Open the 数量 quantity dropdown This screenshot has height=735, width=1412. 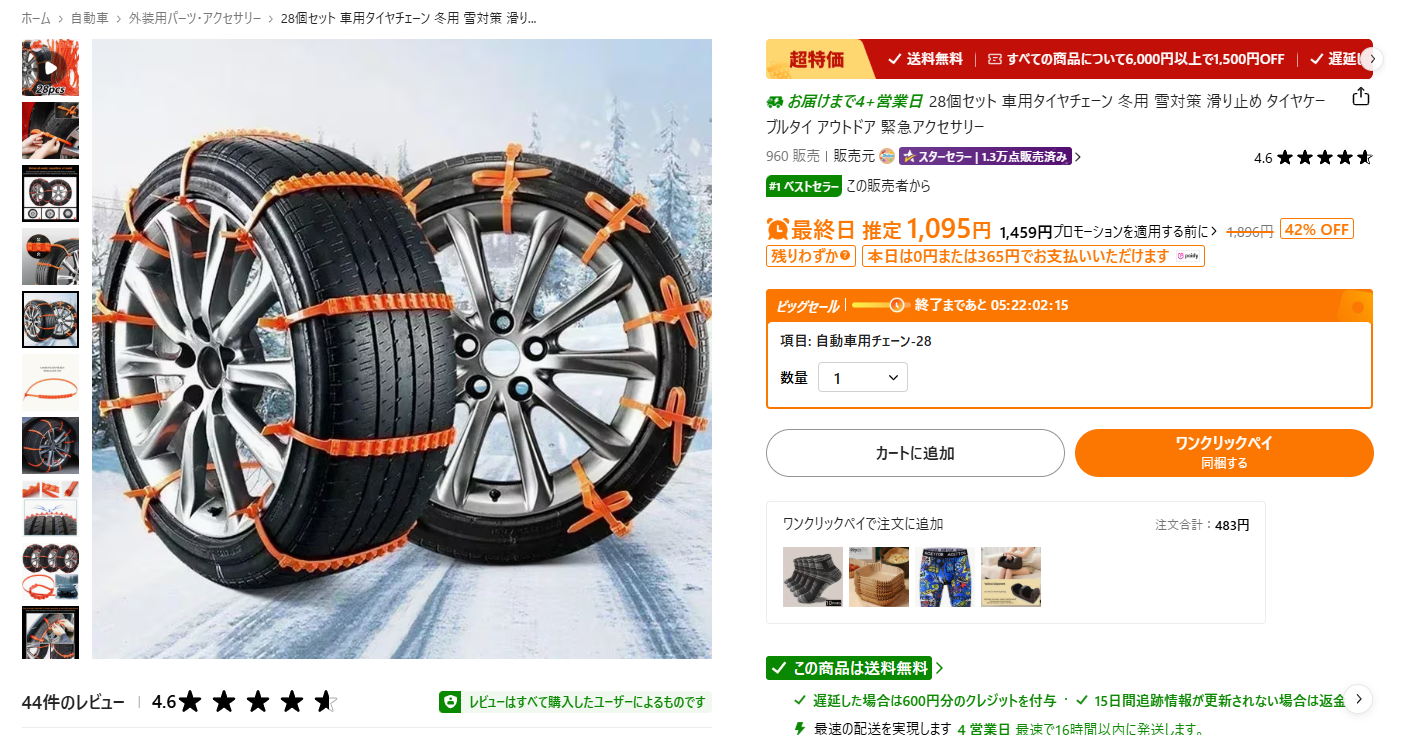[863, 378]
